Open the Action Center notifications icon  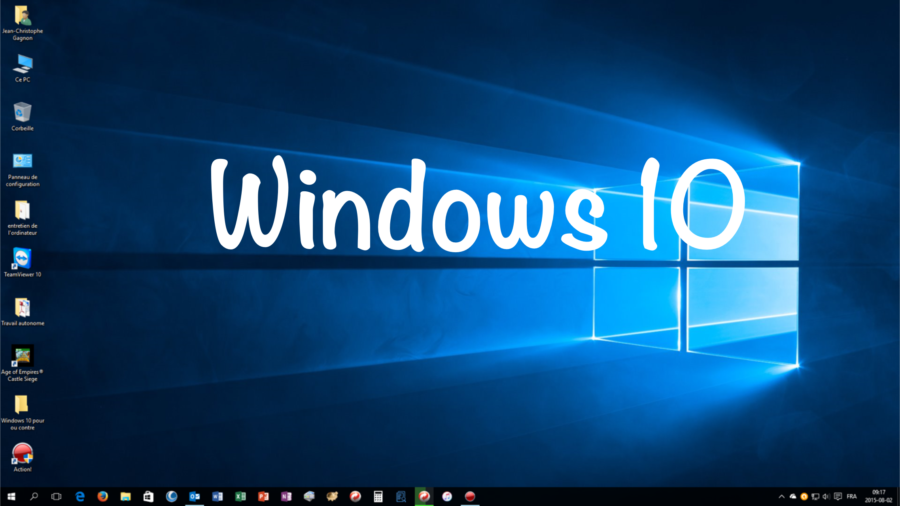pyautogui.click(x=837, y=496)
